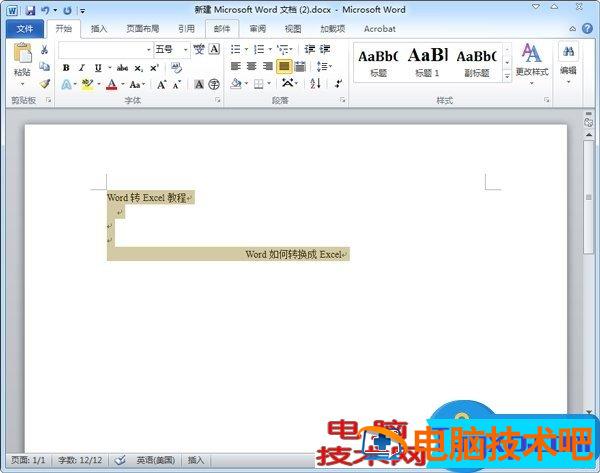This screenshot has width=600, height=473.
Task: Expand the Bullets list dropdown
Action: coord(246,49)
